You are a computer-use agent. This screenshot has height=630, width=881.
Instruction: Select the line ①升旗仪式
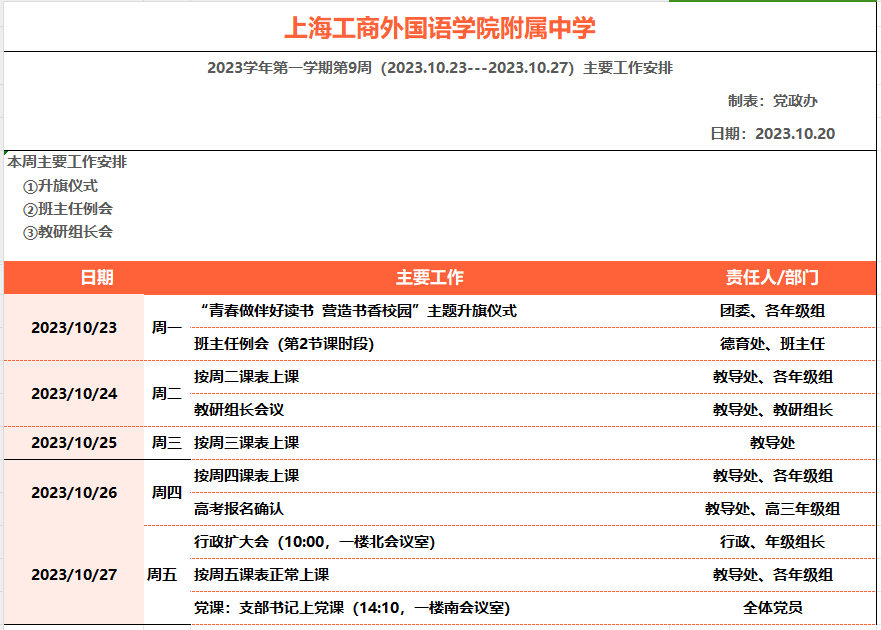click(60, 186)
